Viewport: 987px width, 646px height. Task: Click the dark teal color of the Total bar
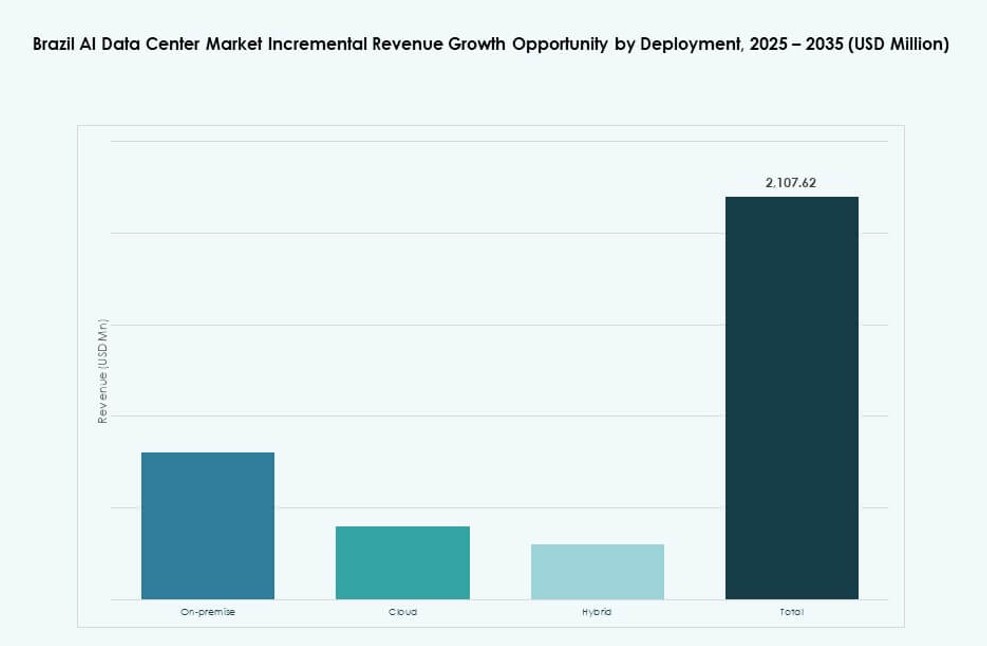(x=791, y=300)
